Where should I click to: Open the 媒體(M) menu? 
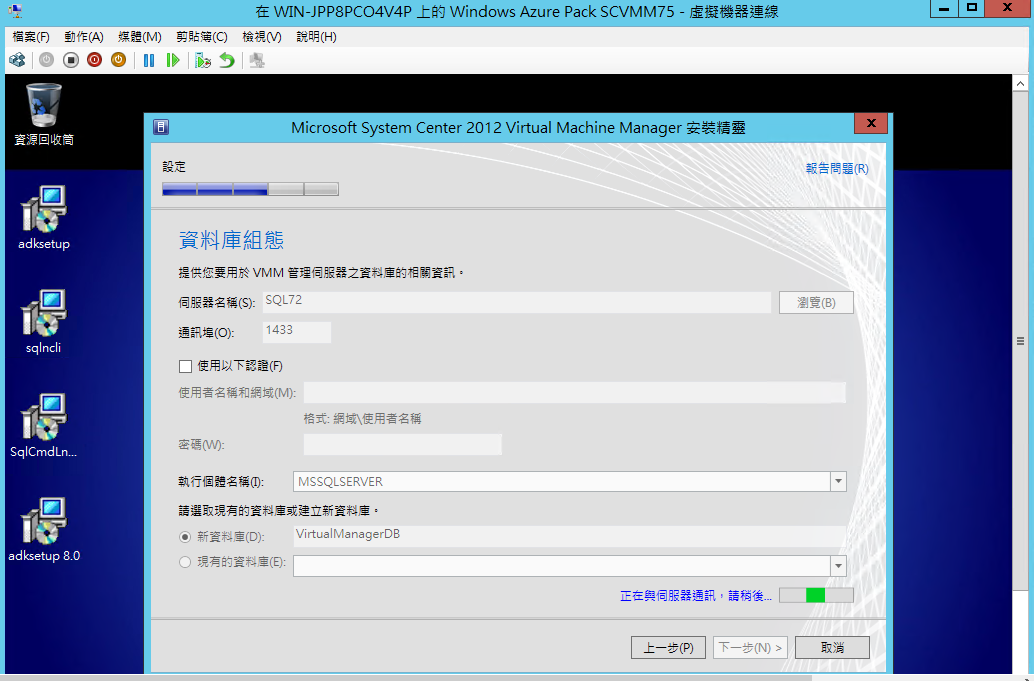pyautogui.click(x=140, y=37)
